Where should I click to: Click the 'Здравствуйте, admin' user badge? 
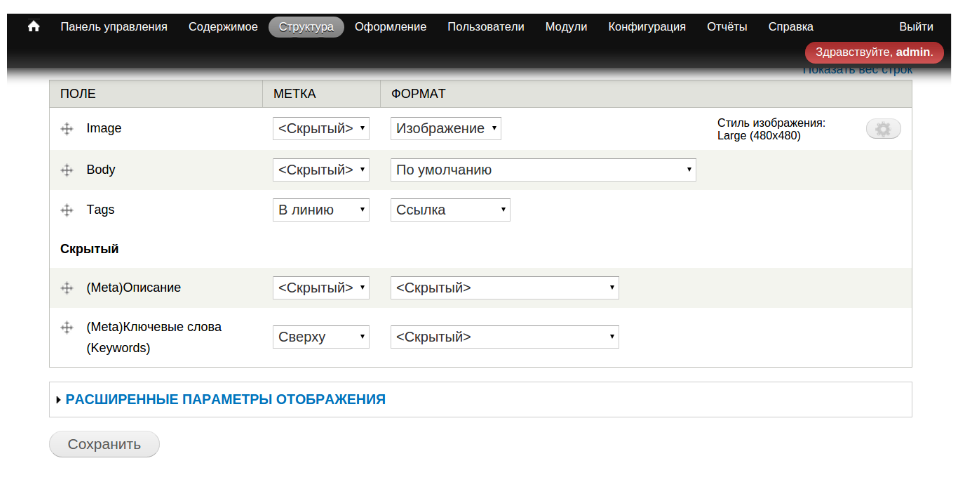click(873, 52)
